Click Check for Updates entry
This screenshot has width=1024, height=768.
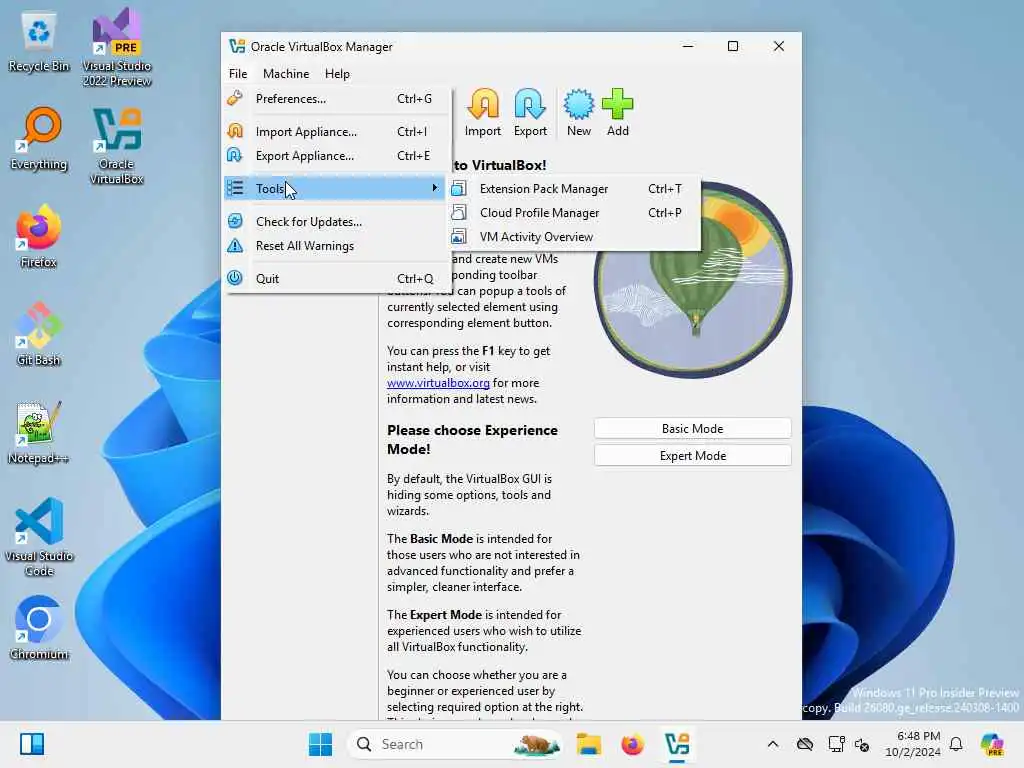337,221
